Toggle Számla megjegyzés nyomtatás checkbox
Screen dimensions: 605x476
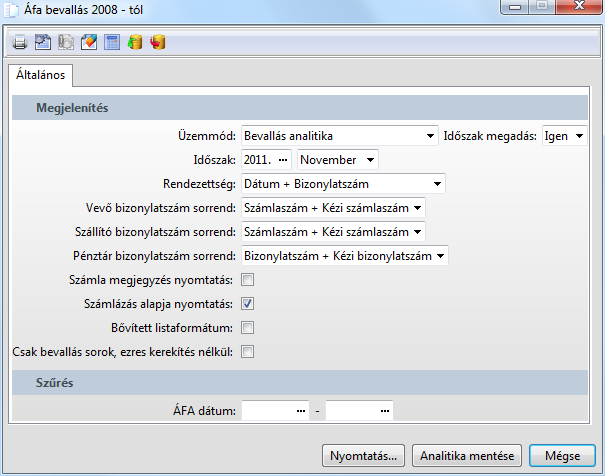point(247,280)
